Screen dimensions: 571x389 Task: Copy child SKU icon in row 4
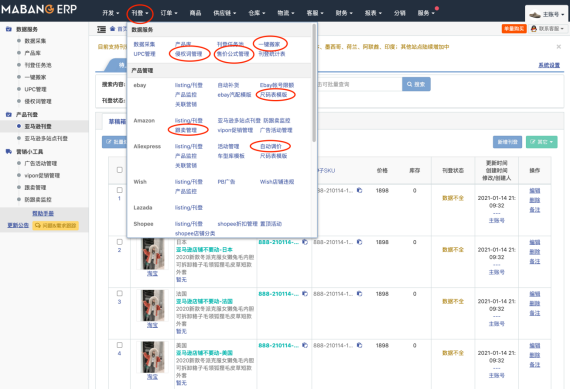coord(359,345)
